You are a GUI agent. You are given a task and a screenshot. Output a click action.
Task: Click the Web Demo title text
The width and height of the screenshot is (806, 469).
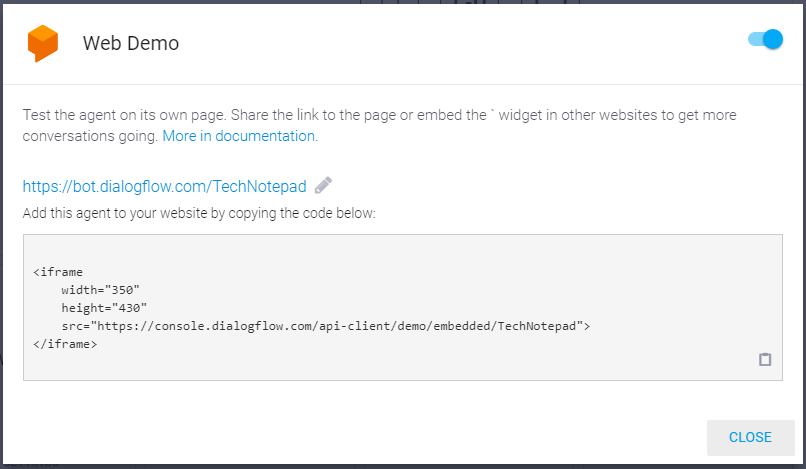[131, 43]
